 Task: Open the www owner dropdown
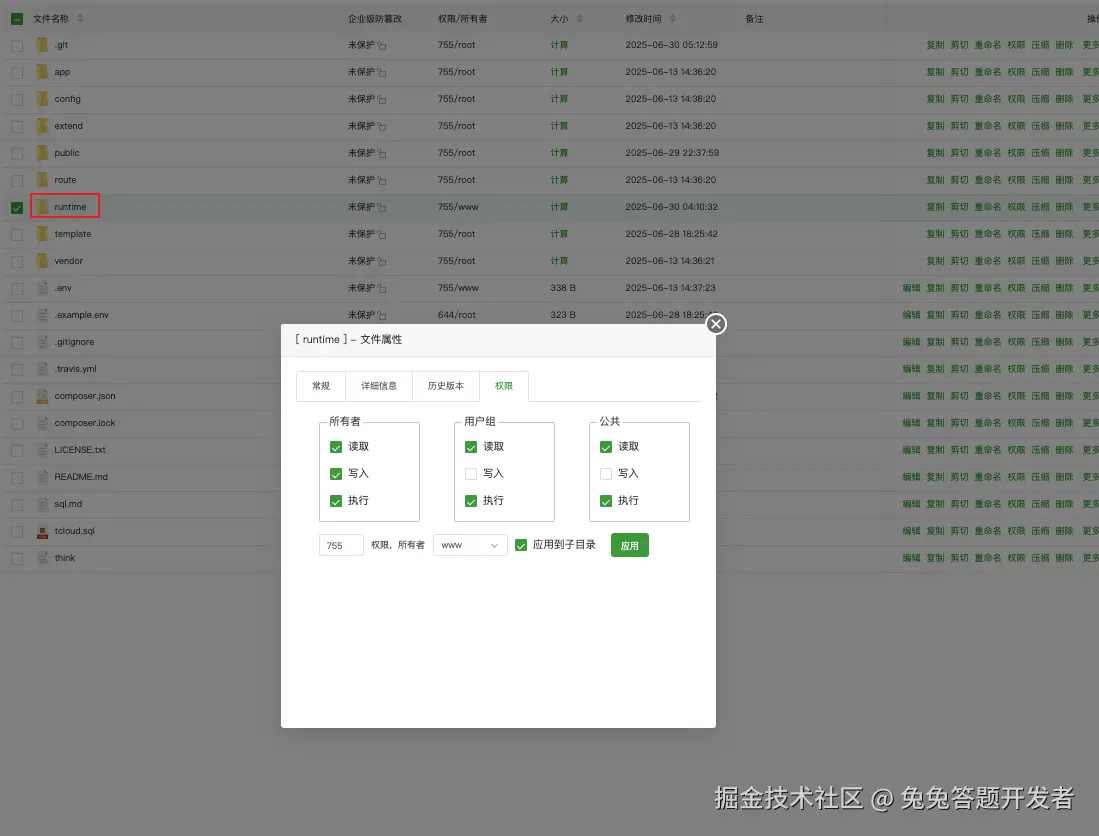(469, 544)
